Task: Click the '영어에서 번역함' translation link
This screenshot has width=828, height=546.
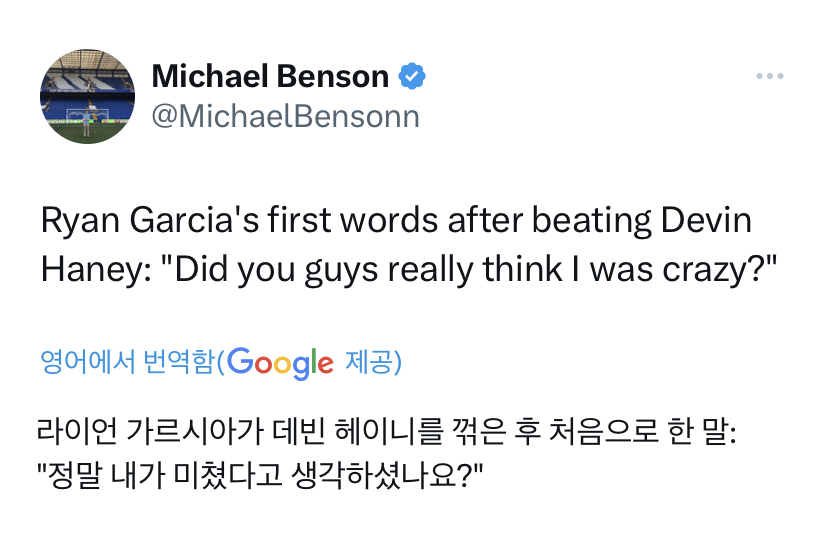Action: point(126,362)
